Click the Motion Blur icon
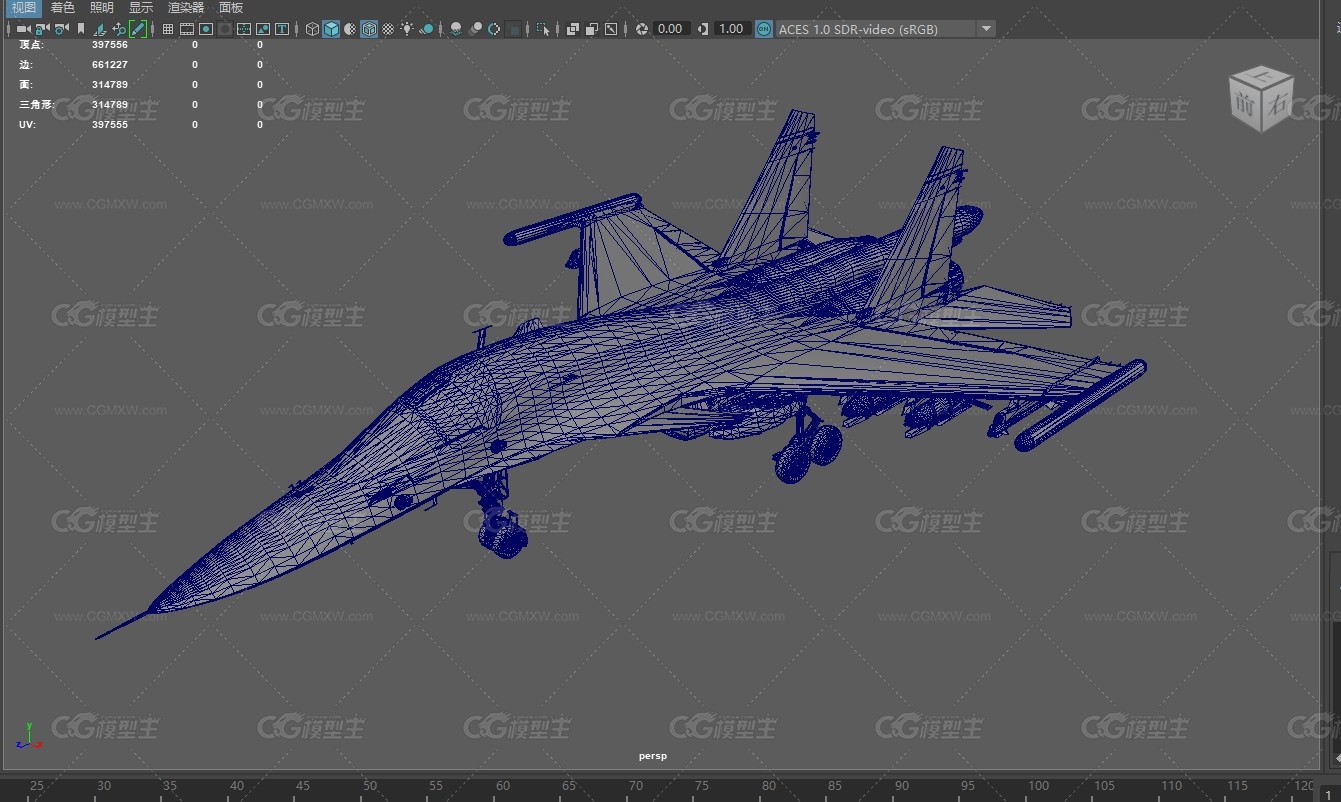Screen dimensions: 1341x802 [x=475, y=29]
